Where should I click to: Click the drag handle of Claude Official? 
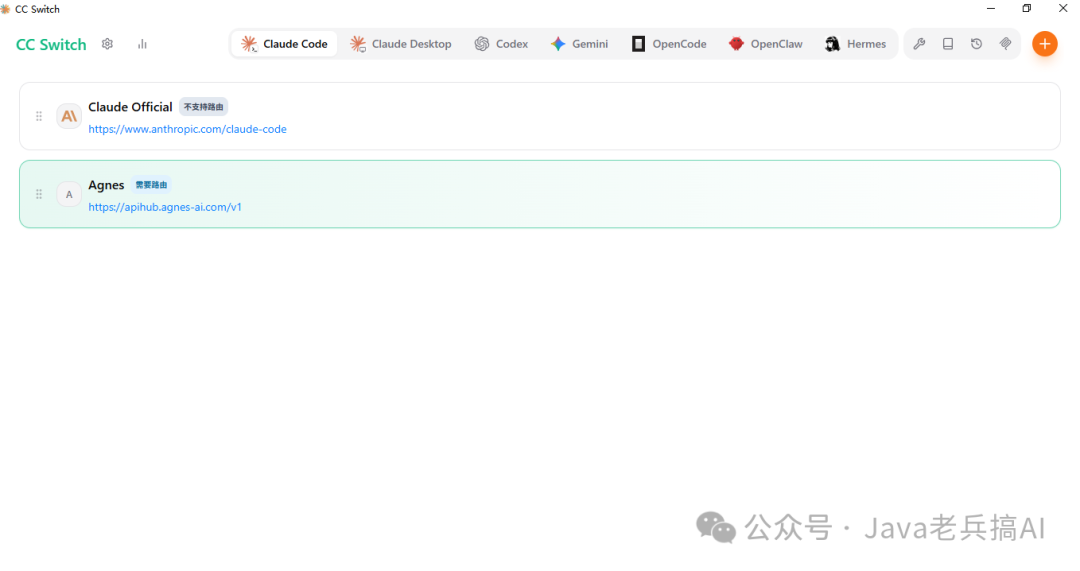[39, 116]
